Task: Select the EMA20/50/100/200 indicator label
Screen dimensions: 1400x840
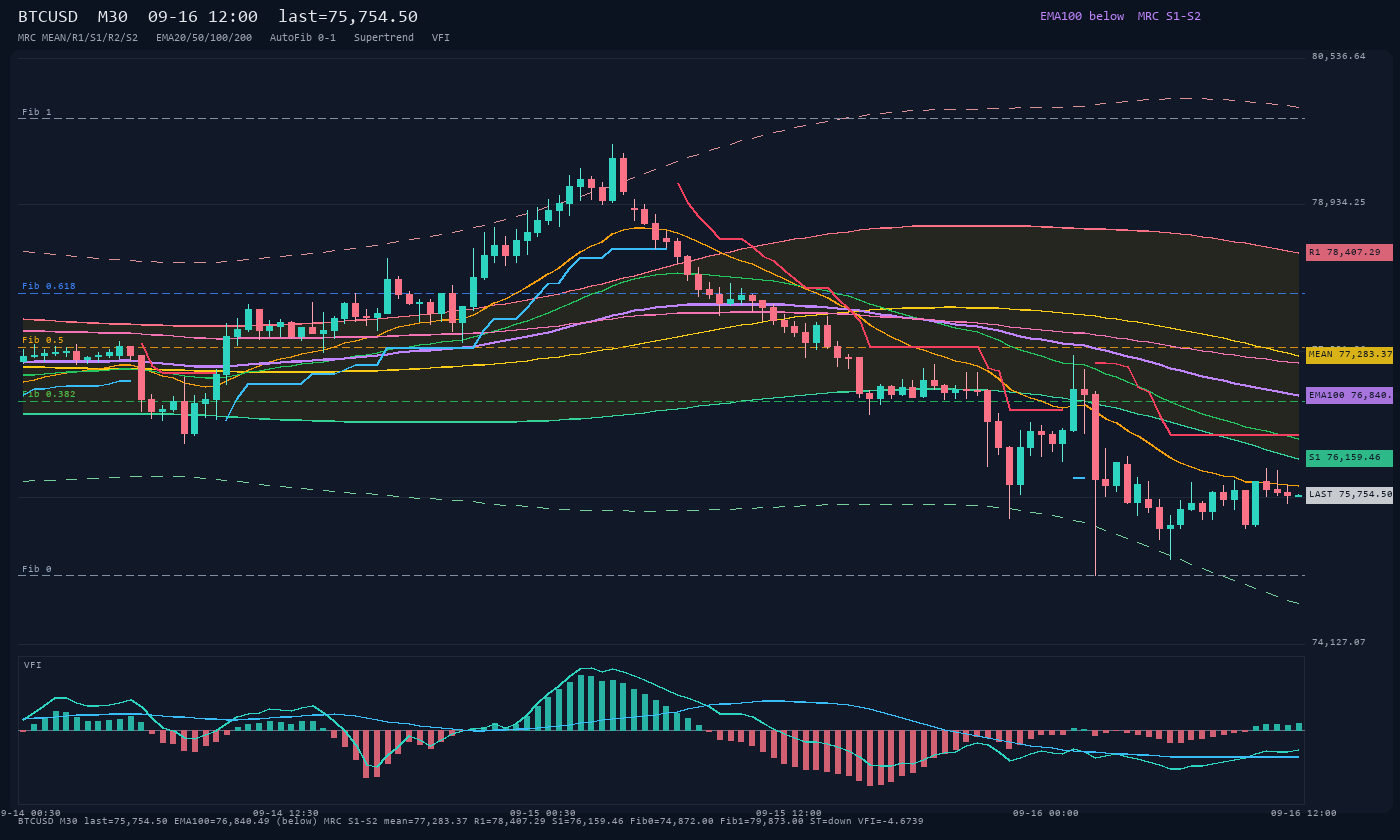Action: (x=204, y=37)
